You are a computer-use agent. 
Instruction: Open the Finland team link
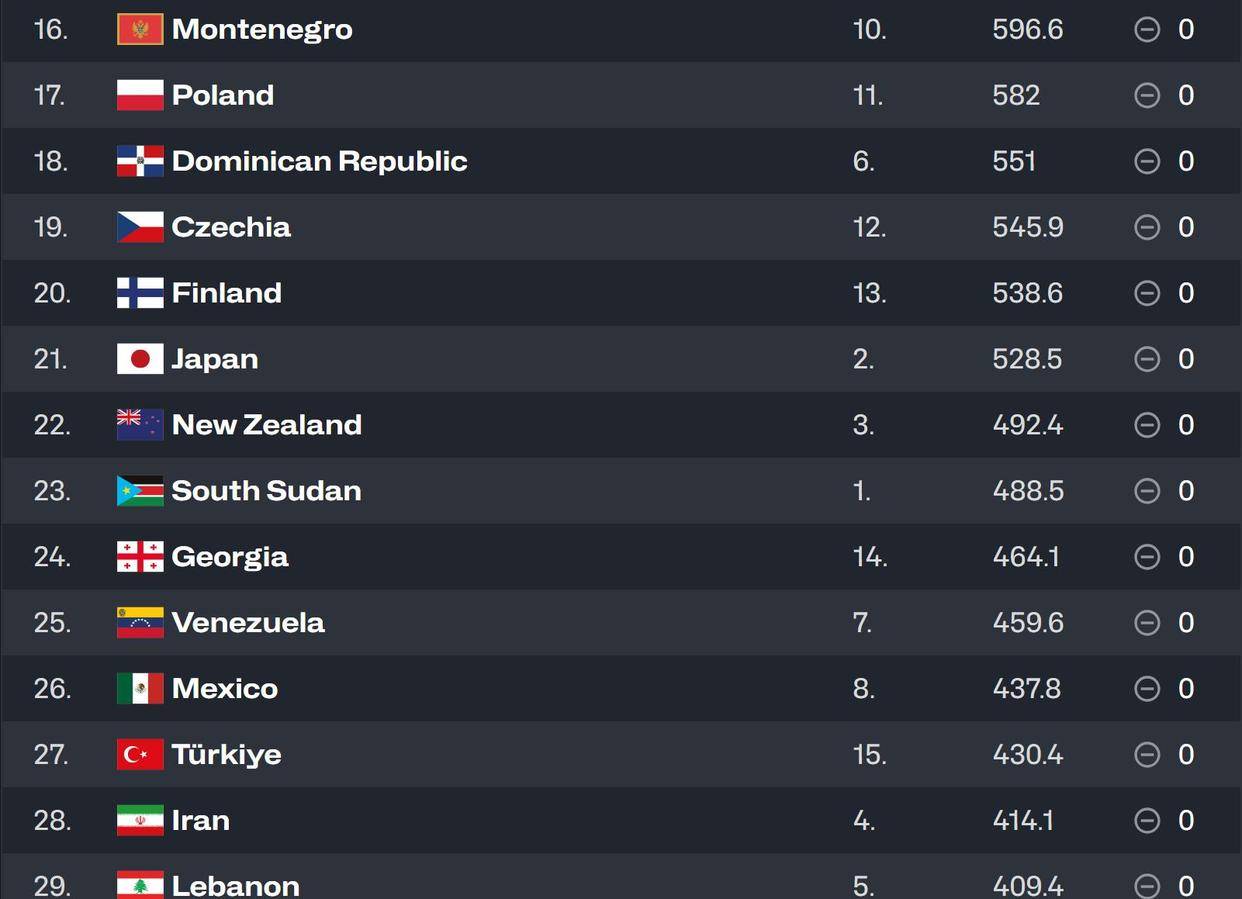tap(227, 293)
